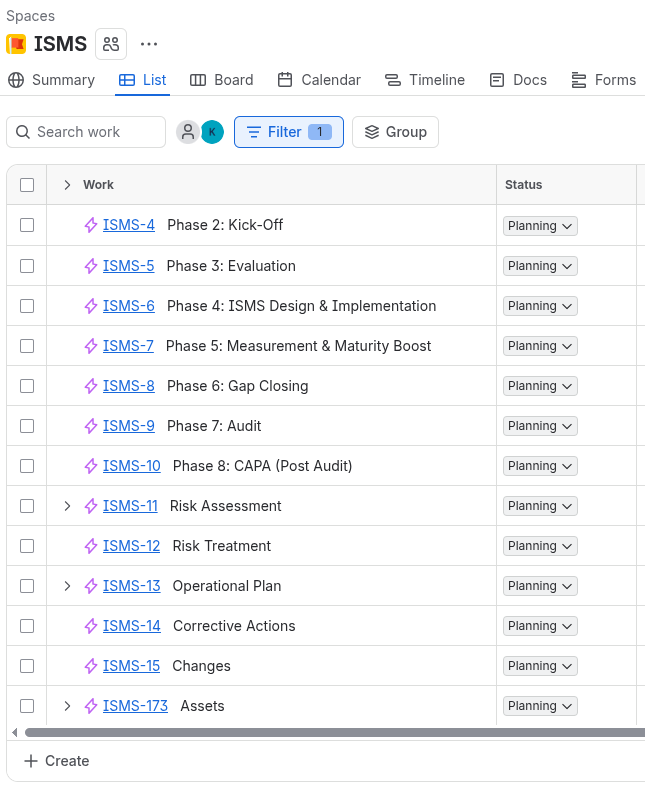
Task: Open the ISMS-10 issue link
Action: coord(132,466)
